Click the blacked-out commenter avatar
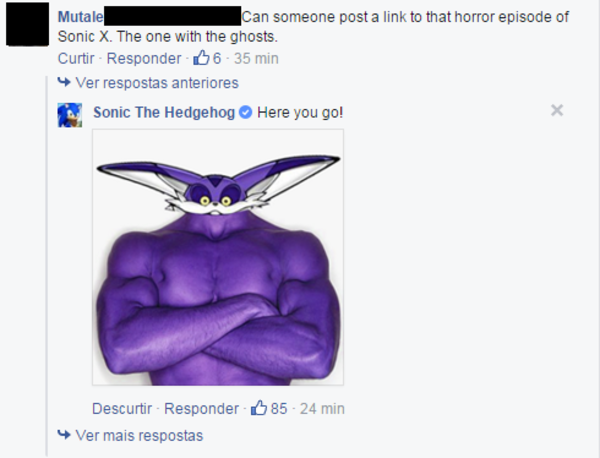600x458 pixels. coord(28,24)
